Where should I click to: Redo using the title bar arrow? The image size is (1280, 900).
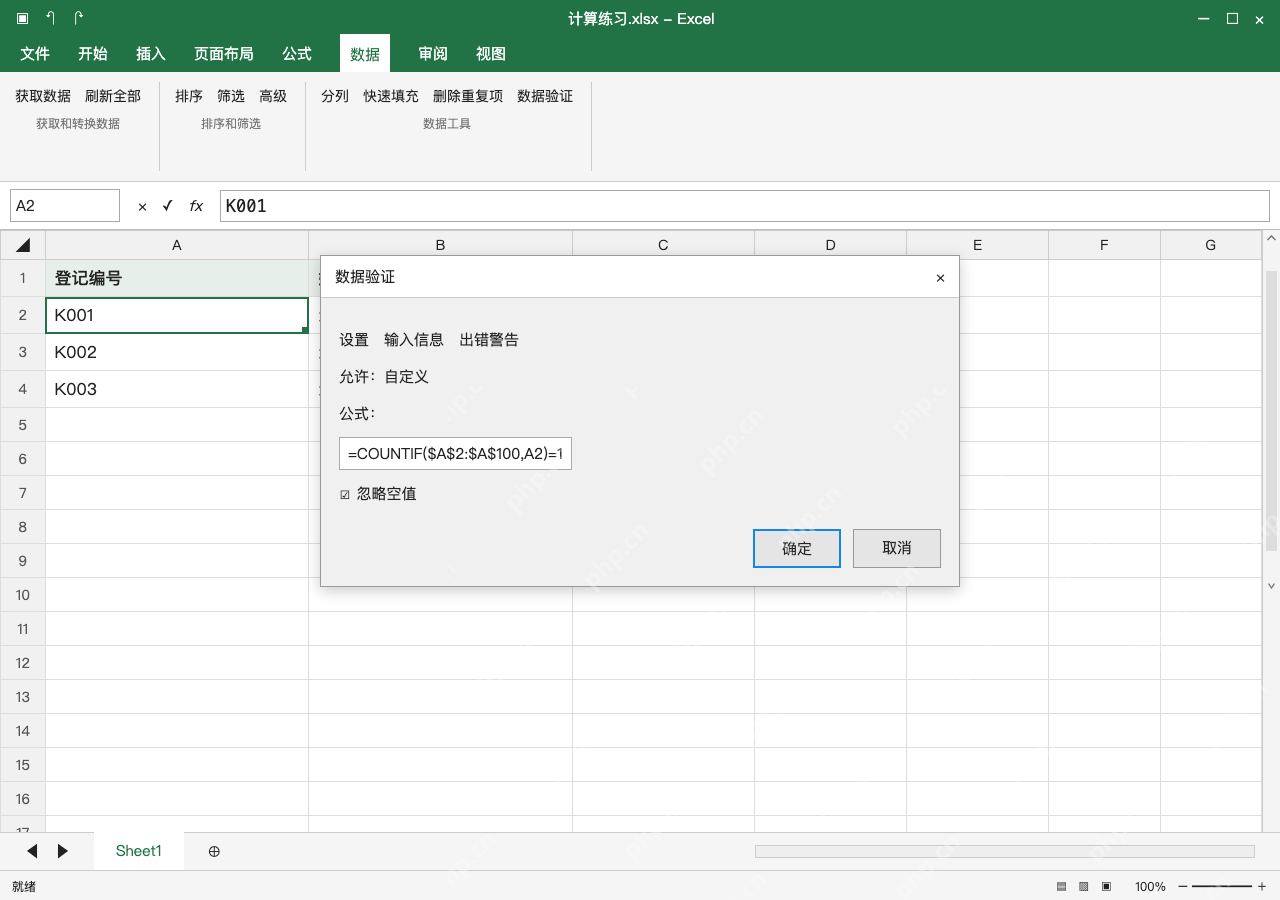78,18
